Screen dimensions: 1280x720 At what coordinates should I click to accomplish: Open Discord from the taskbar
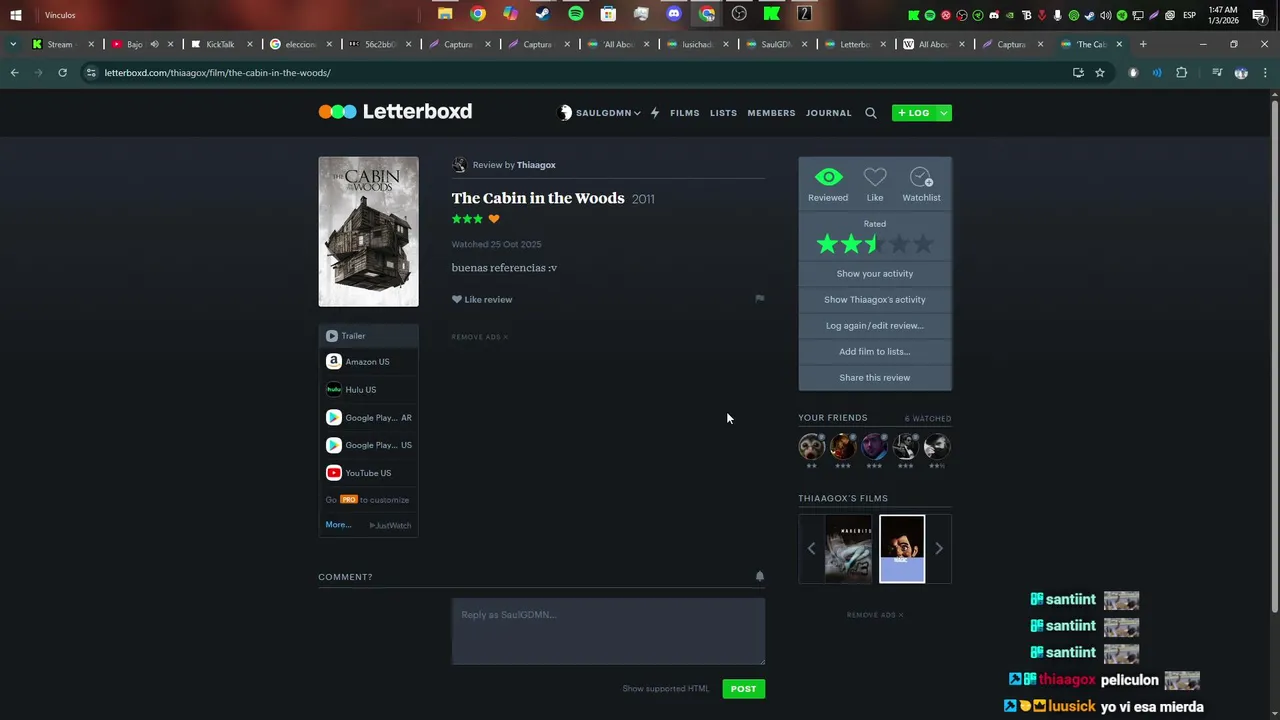(674, 14)
